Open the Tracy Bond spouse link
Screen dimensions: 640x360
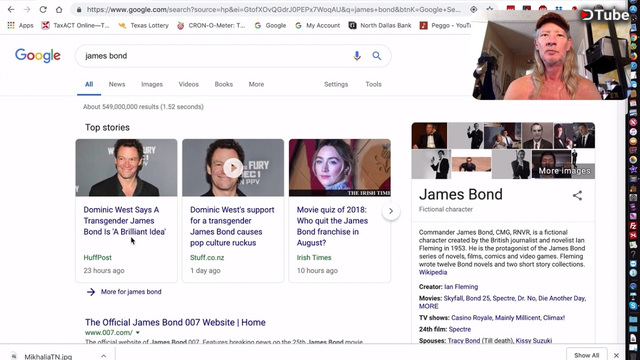click(x=464, y=340)
